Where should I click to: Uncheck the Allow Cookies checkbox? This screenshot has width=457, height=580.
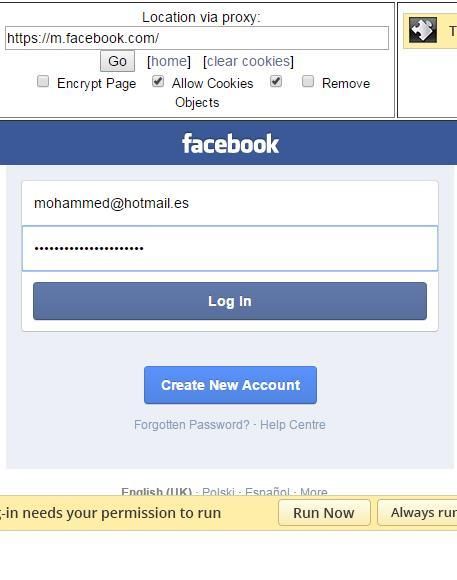tap(158, 81)
